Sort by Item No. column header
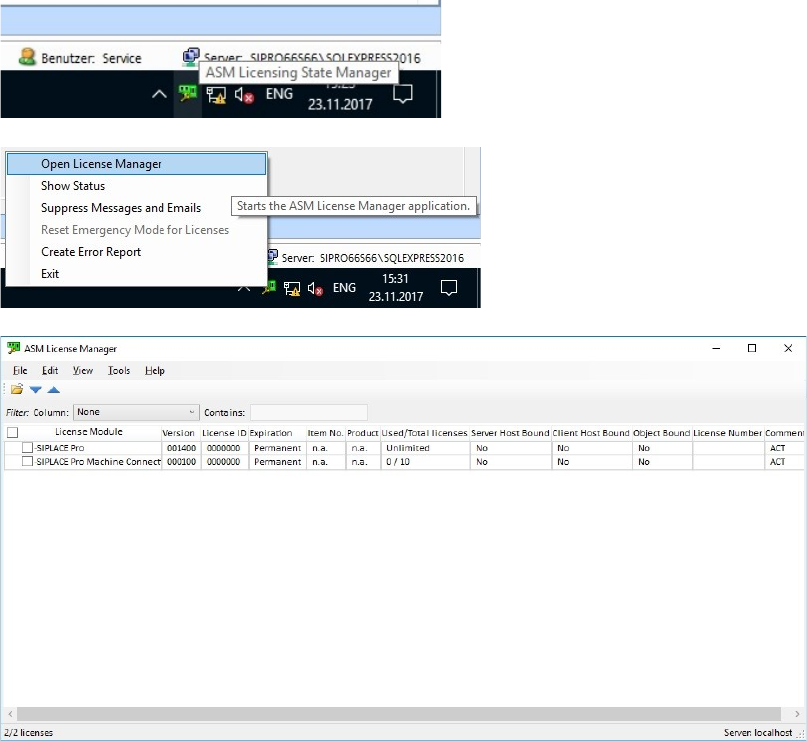Screen dimensions: 807x741 click(325, 433)
